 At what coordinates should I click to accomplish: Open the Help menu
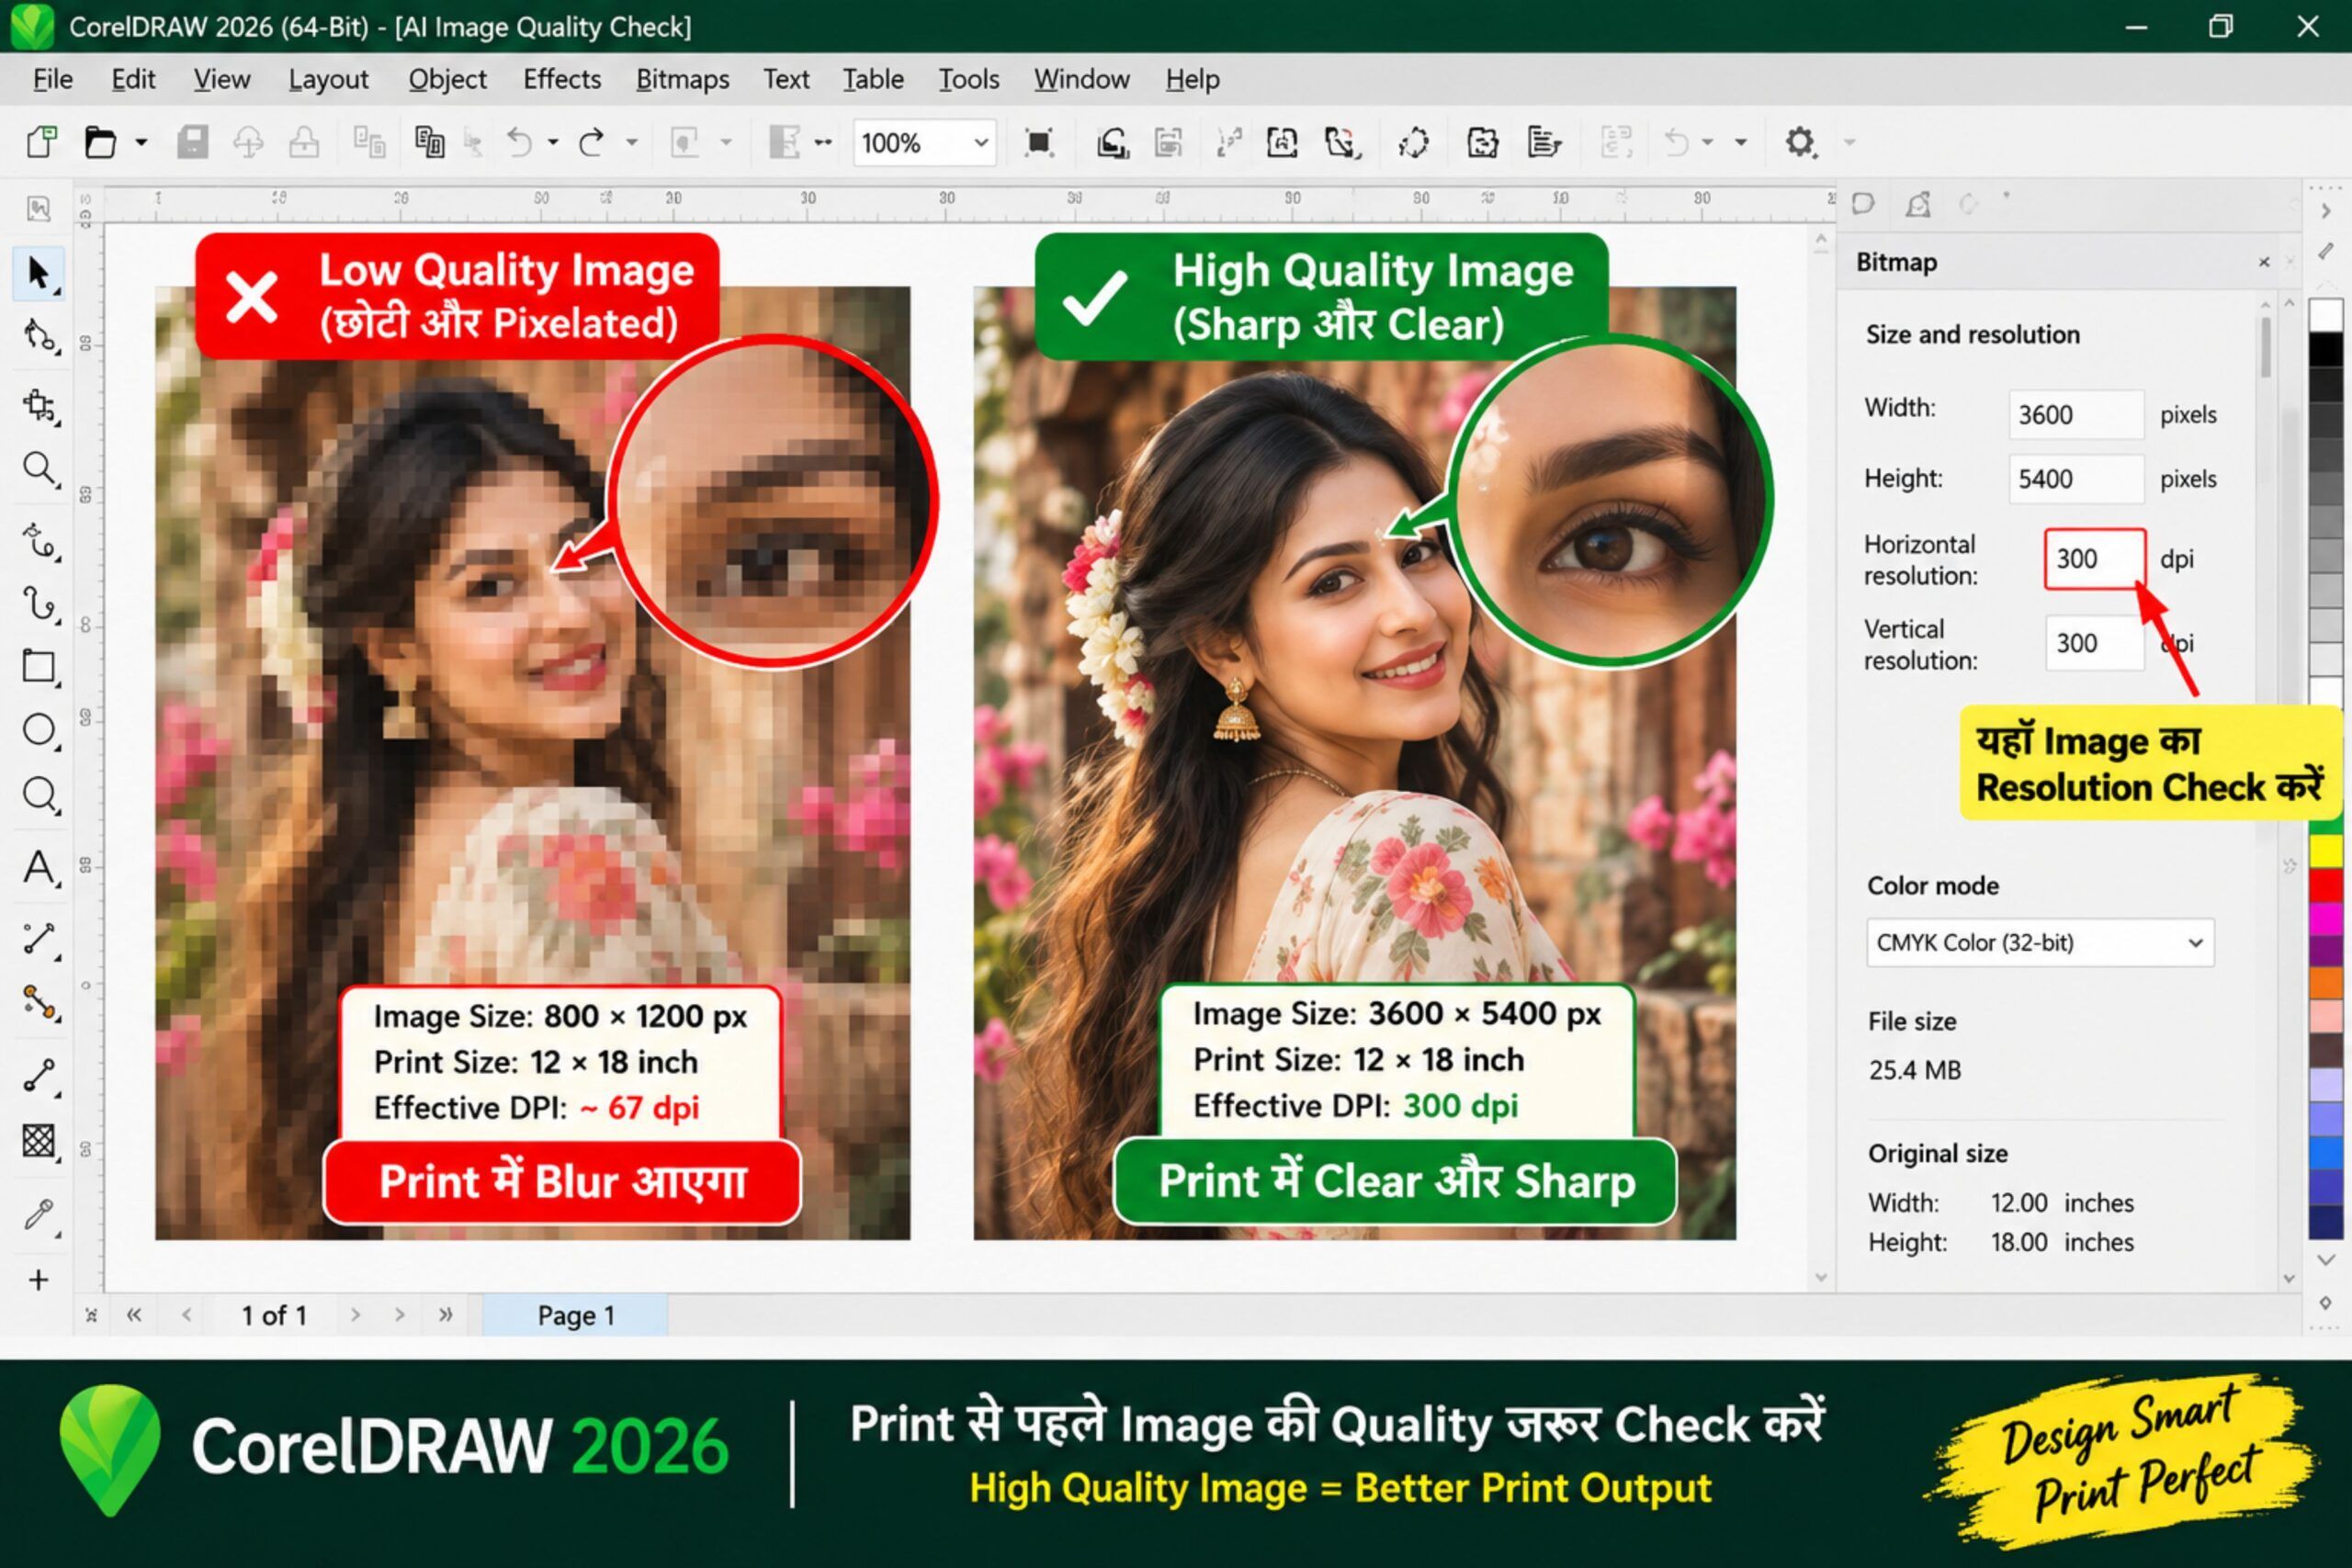[x=1192, y=79]
